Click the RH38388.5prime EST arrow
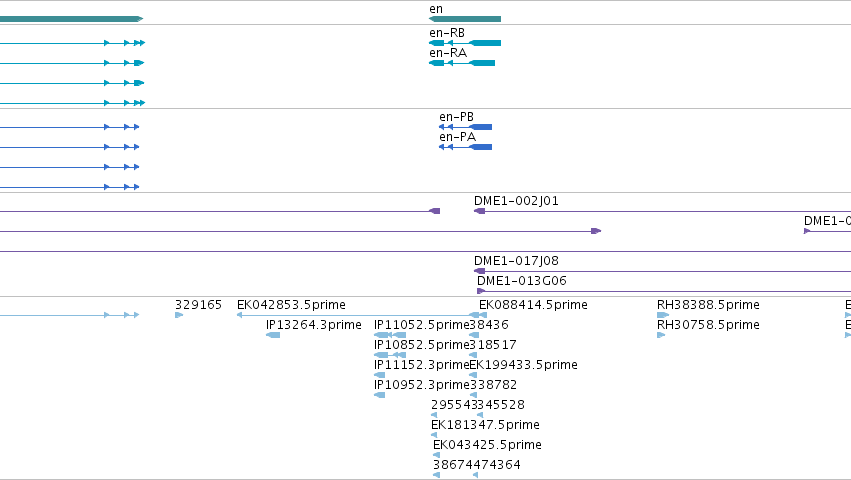Viewport: 851px width, 480px height. 663,315
